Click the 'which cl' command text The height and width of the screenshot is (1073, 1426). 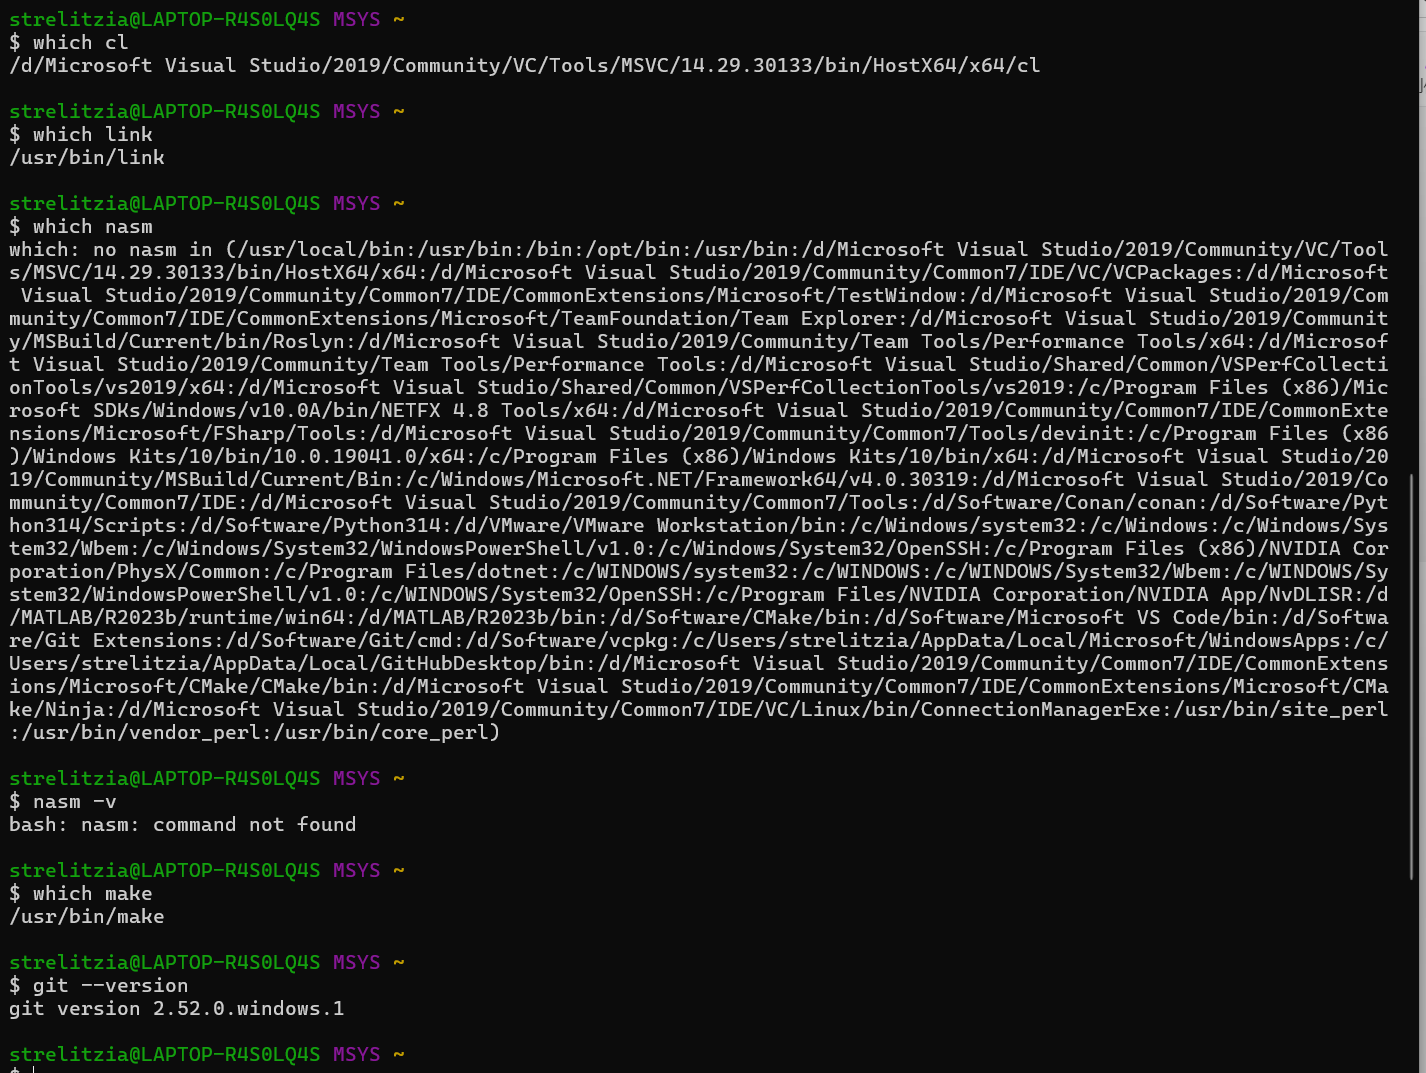point(80,42)
